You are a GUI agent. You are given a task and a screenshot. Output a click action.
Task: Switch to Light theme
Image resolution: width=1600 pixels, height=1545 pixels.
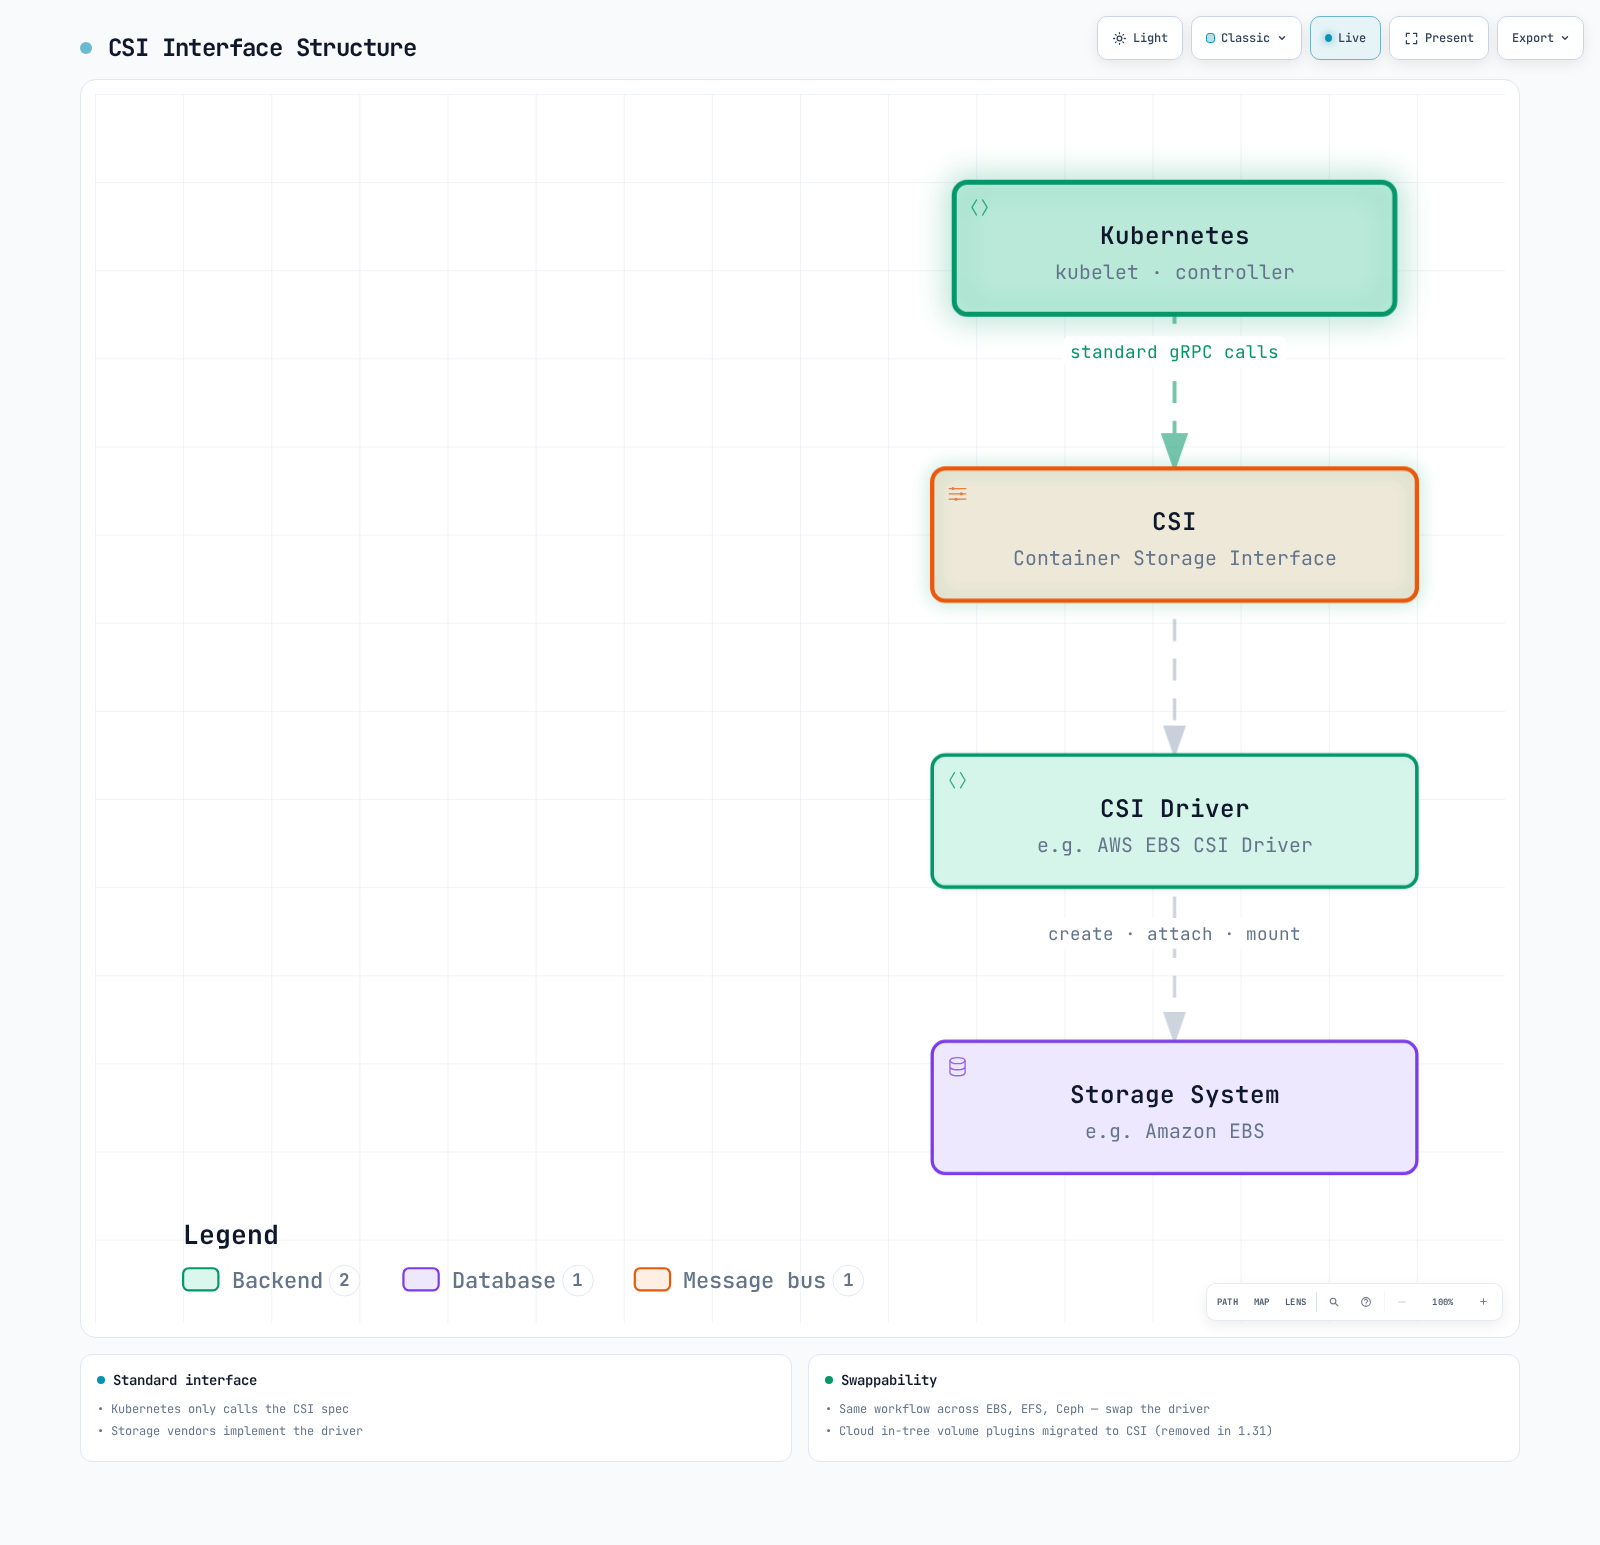tap(1140, 38)
